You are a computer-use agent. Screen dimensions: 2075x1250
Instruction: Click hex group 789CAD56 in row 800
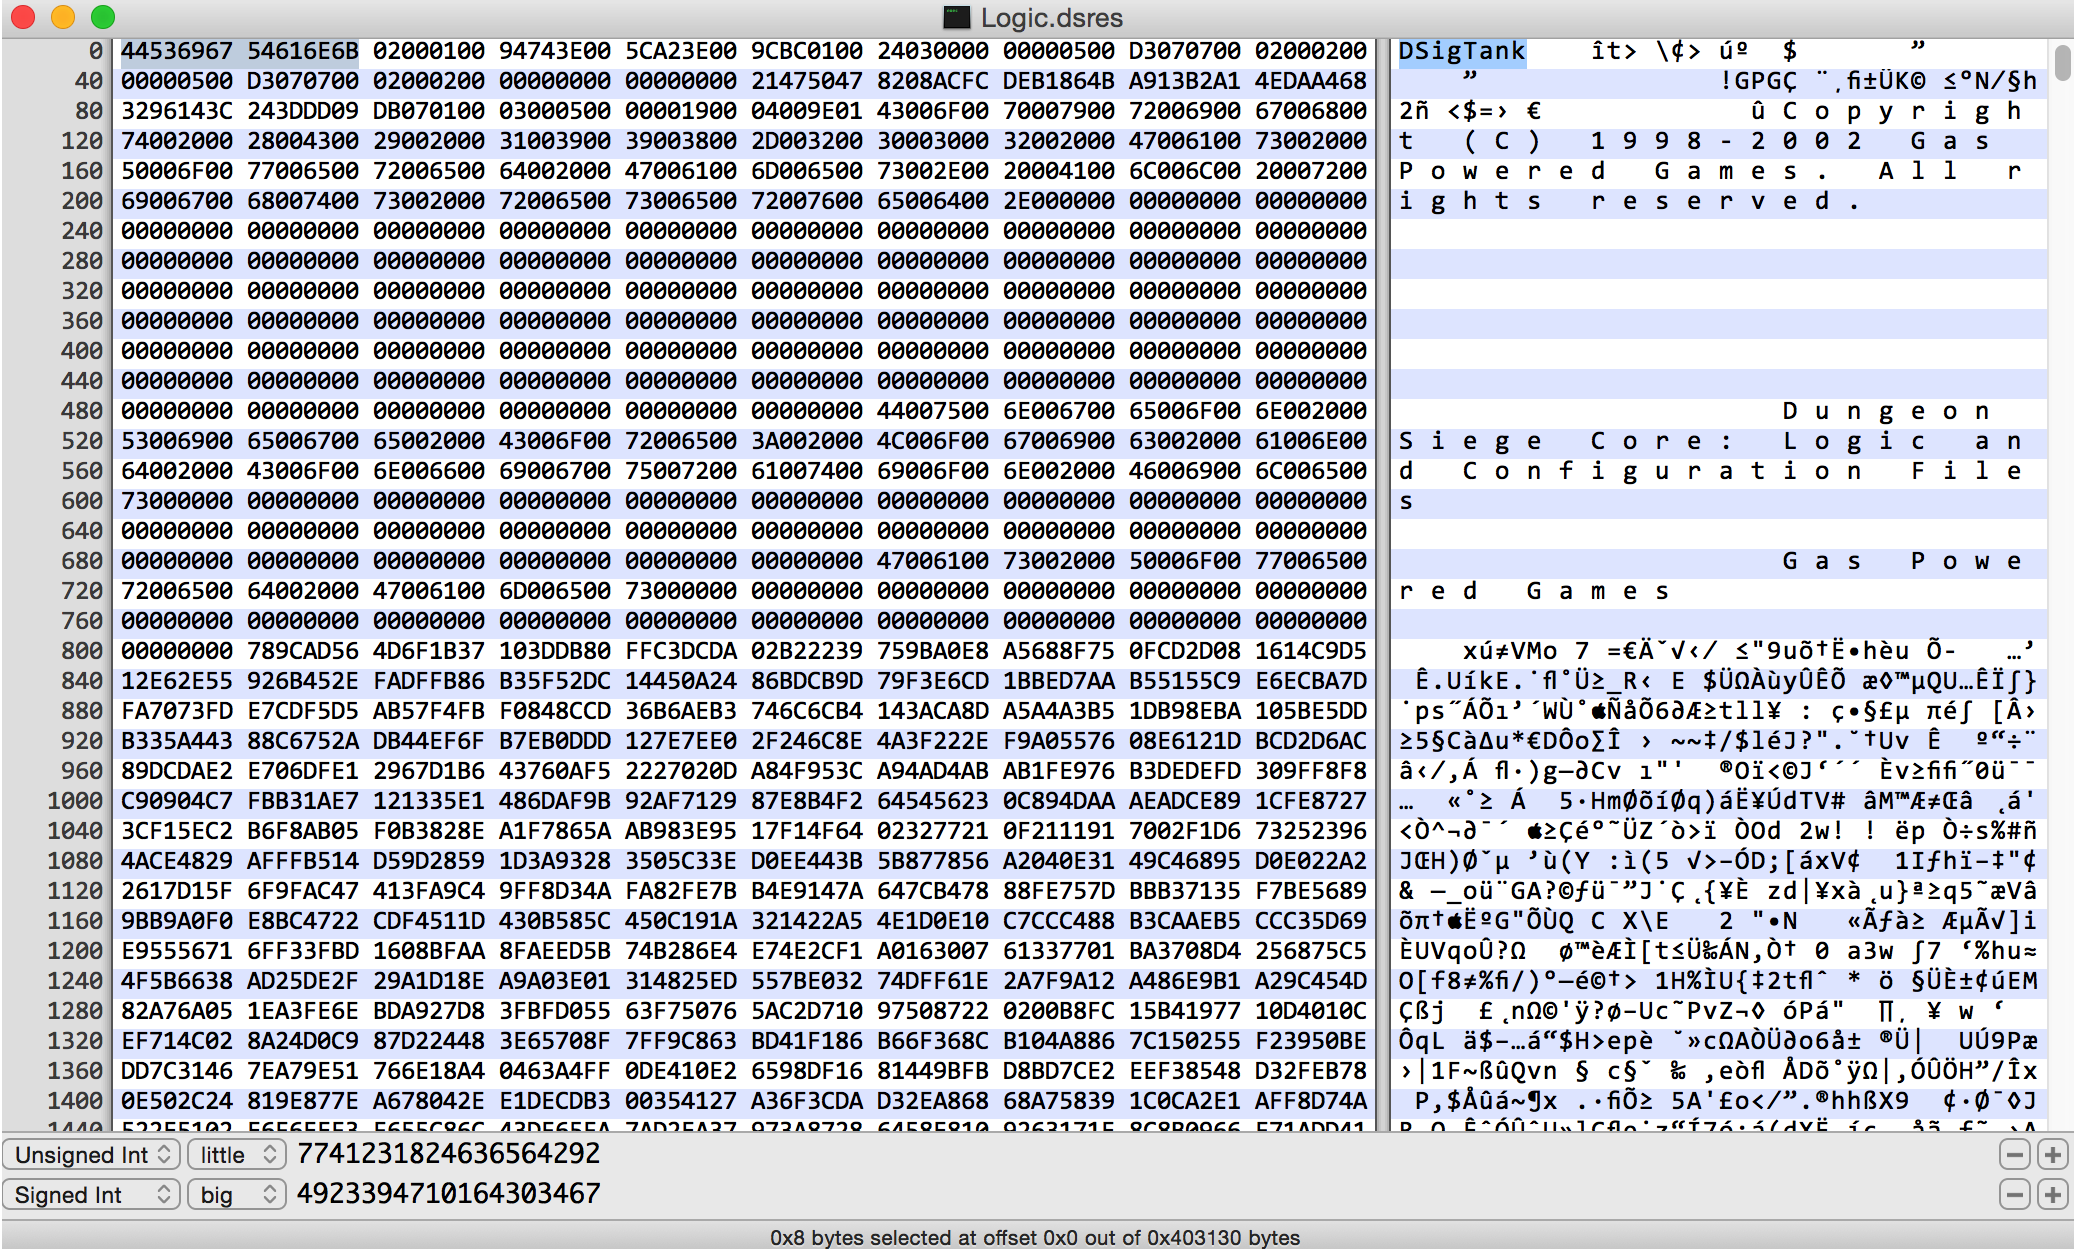(x=303, y=651)
